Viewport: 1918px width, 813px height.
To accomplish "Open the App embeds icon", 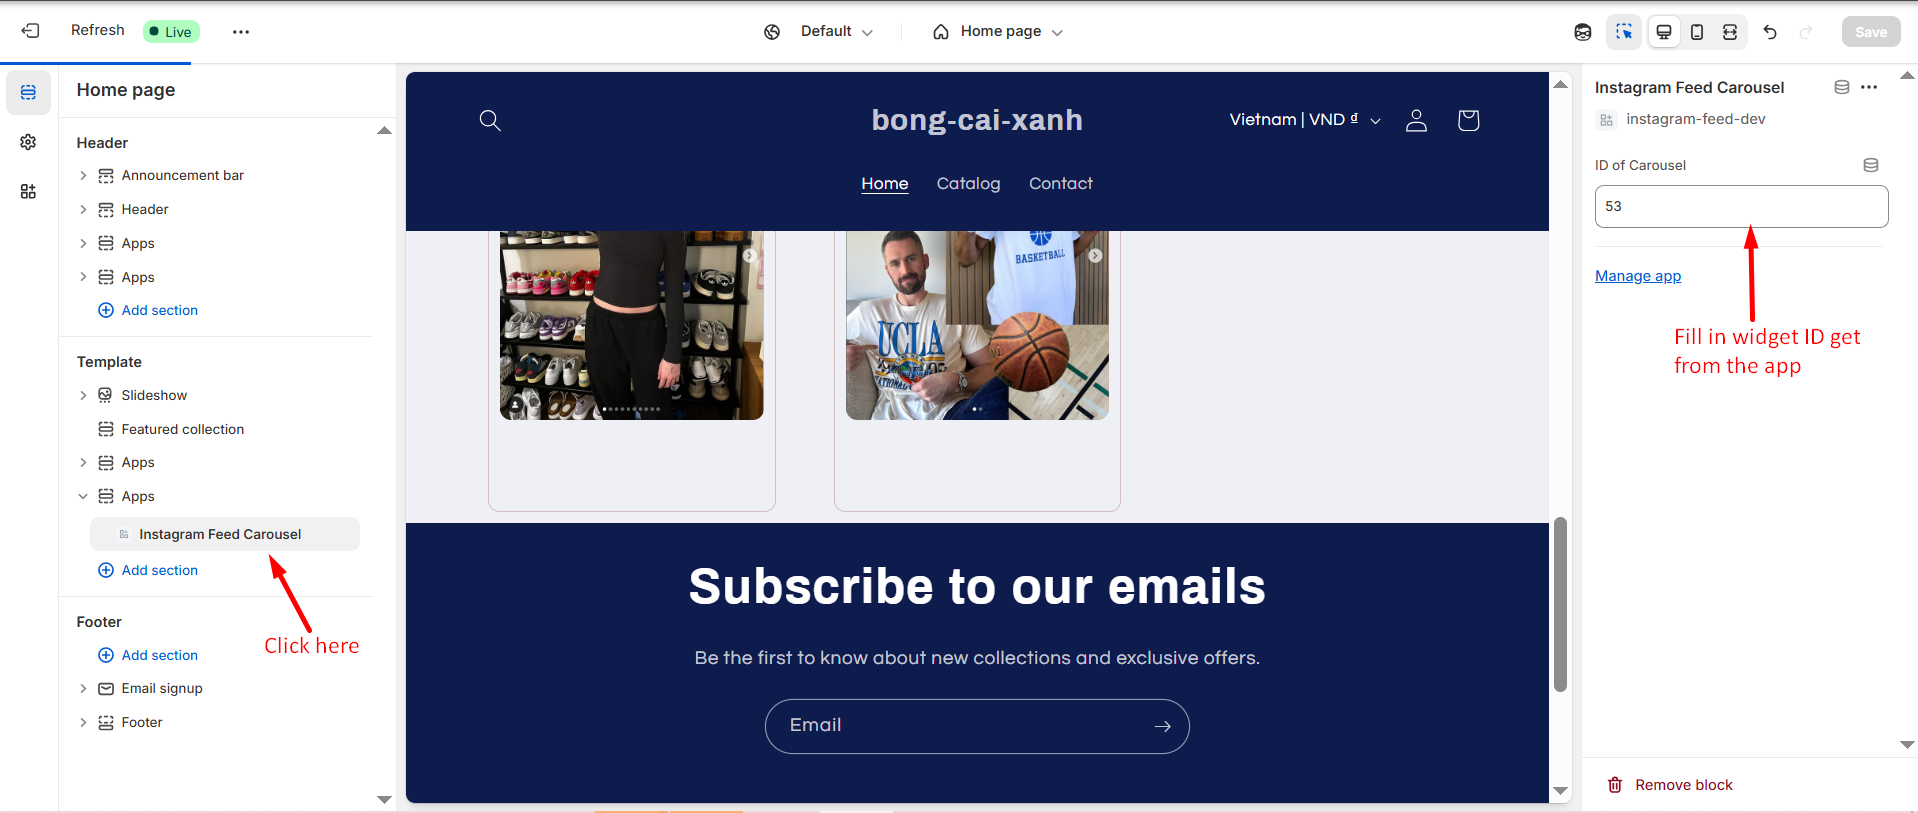I will coord(28,191).
